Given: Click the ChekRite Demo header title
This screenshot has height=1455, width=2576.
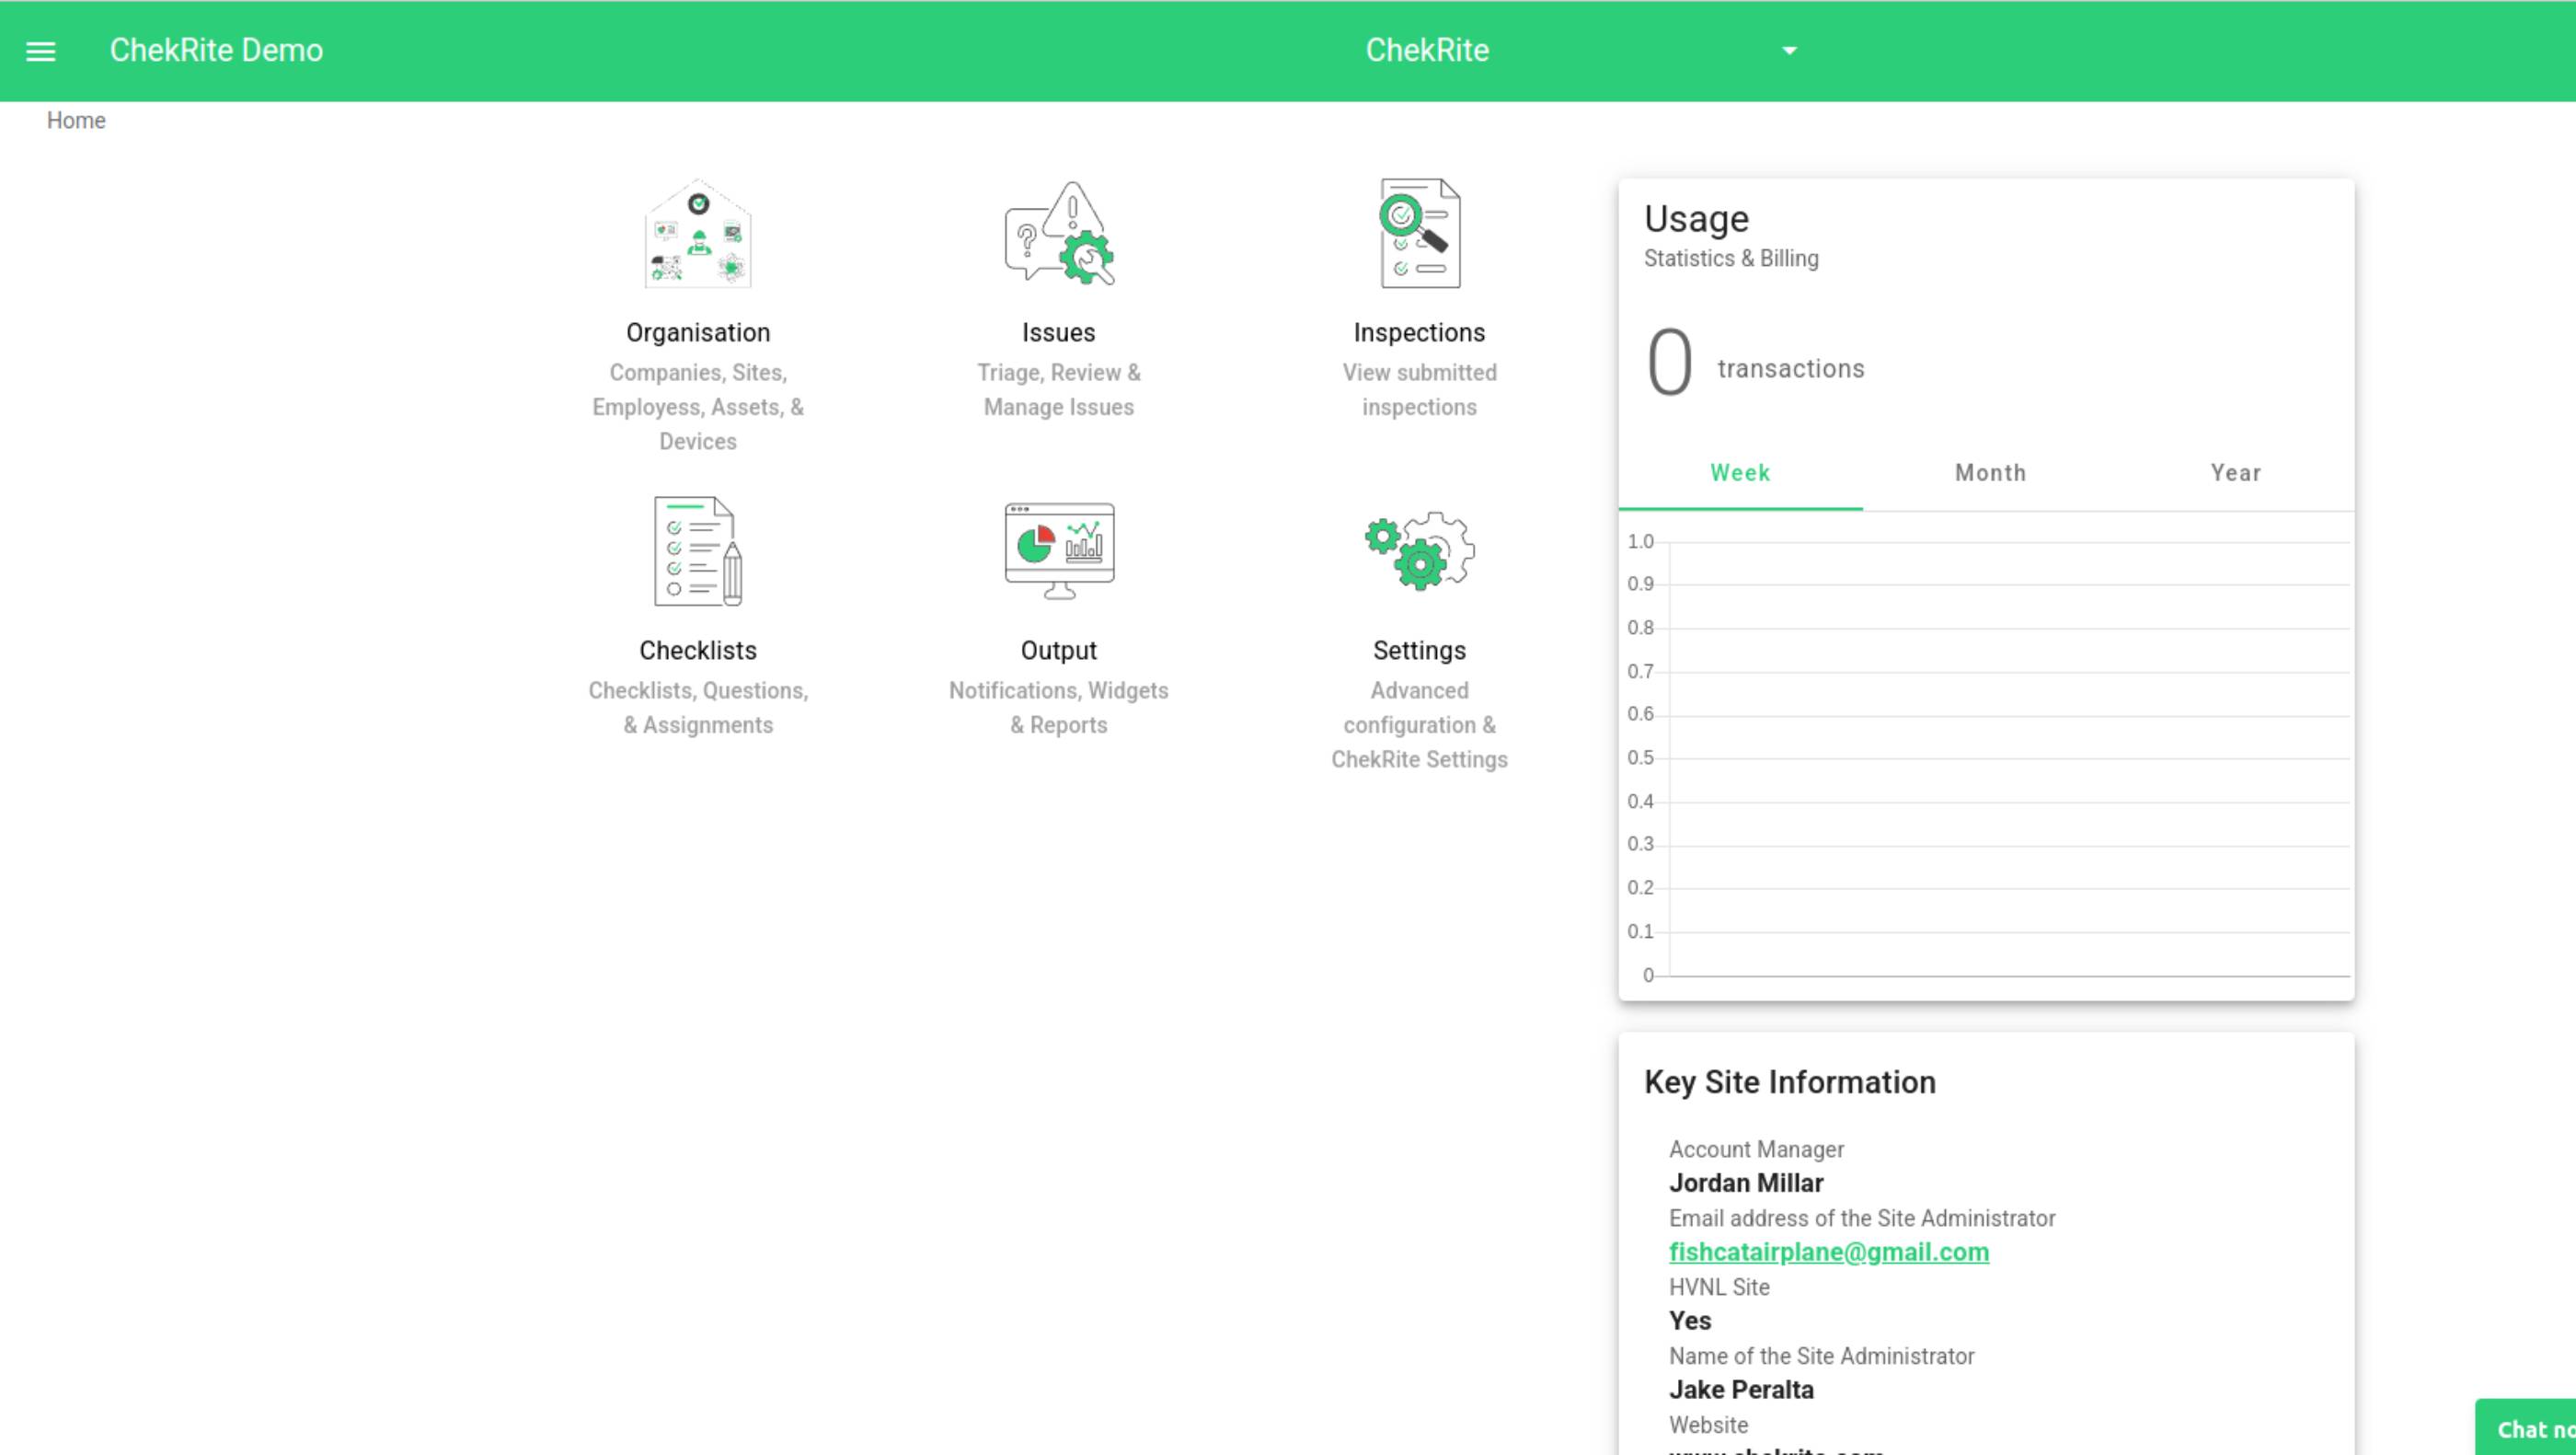Looking at the screenshot, I should (x=216, y=51).
